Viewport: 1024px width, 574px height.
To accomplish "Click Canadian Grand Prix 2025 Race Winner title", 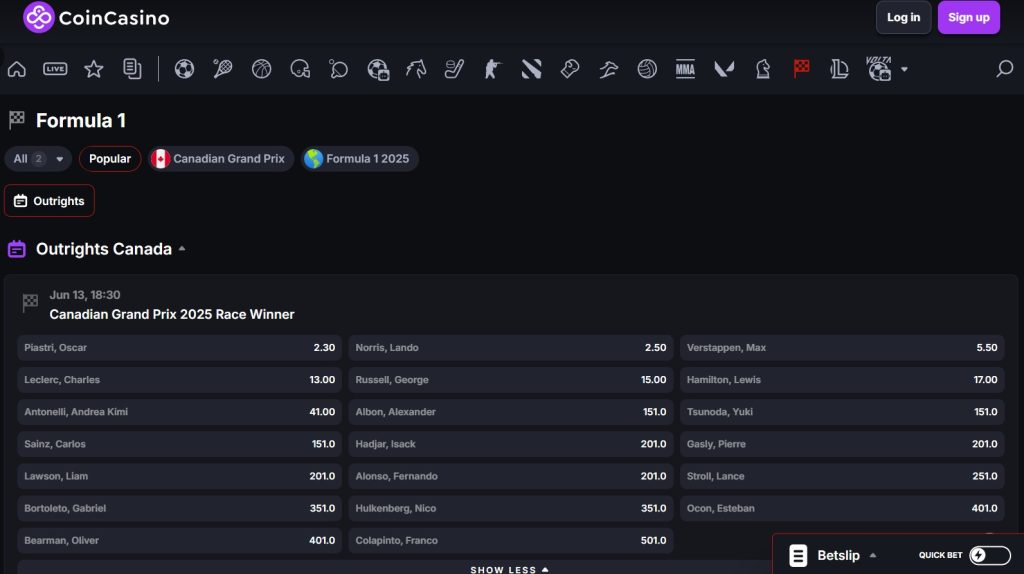I will [172, 314].
